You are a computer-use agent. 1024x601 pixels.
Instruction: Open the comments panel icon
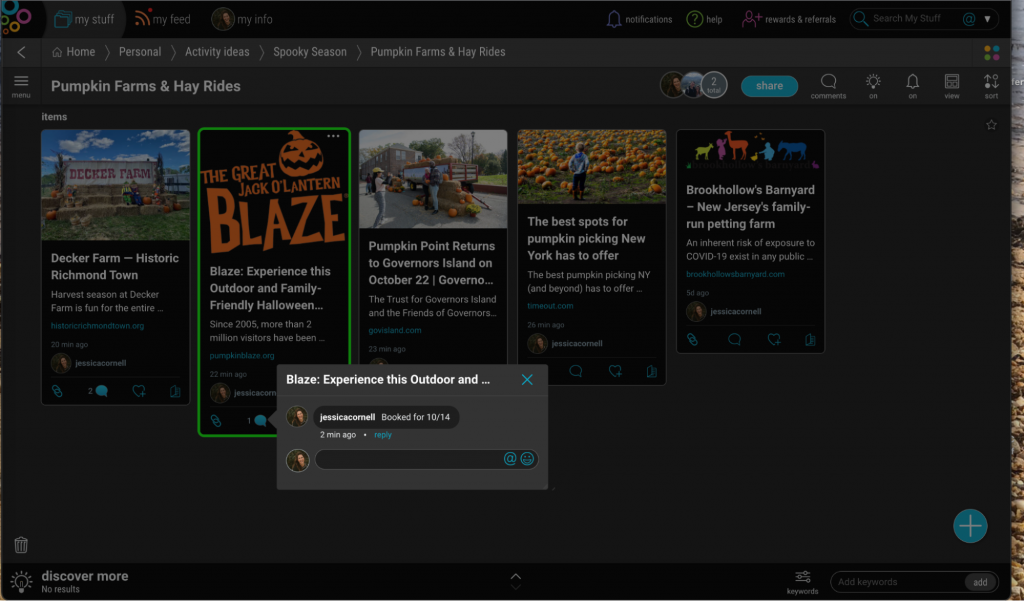[828, 86]
